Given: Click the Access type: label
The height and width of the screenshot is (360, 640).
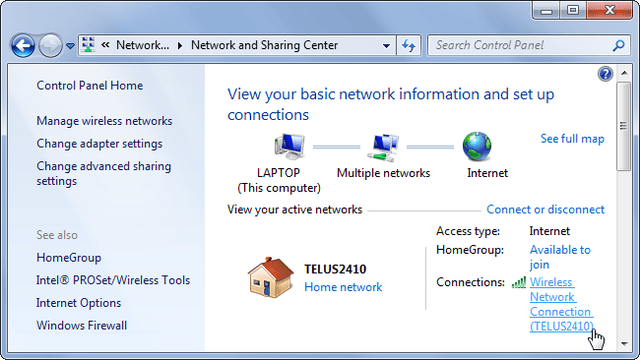Looking at the screenshot, I should [468, 231].
